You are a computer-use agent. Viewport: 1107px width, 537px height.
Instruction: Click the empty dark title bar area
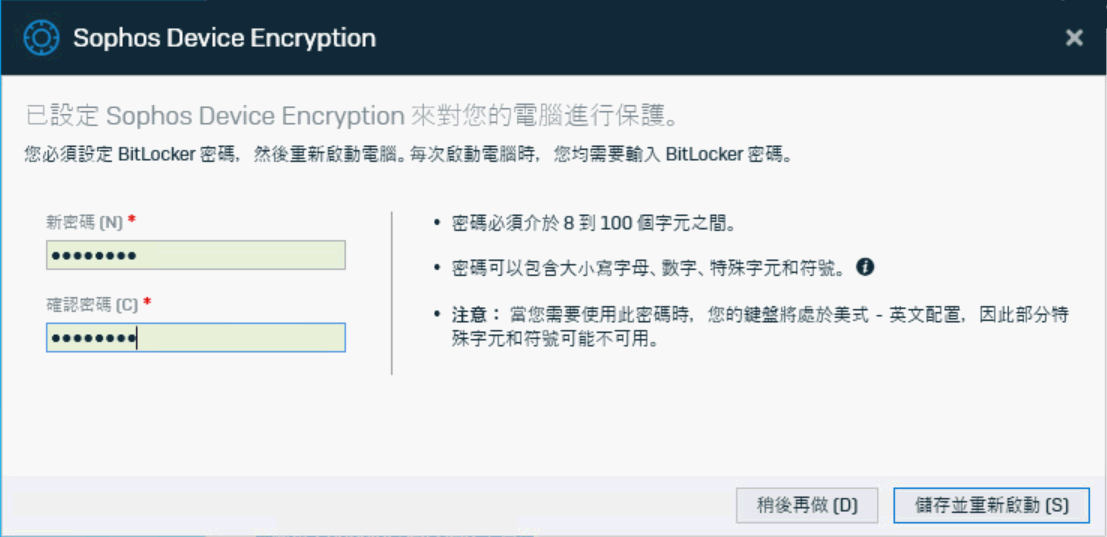click(x=706, y=37)
